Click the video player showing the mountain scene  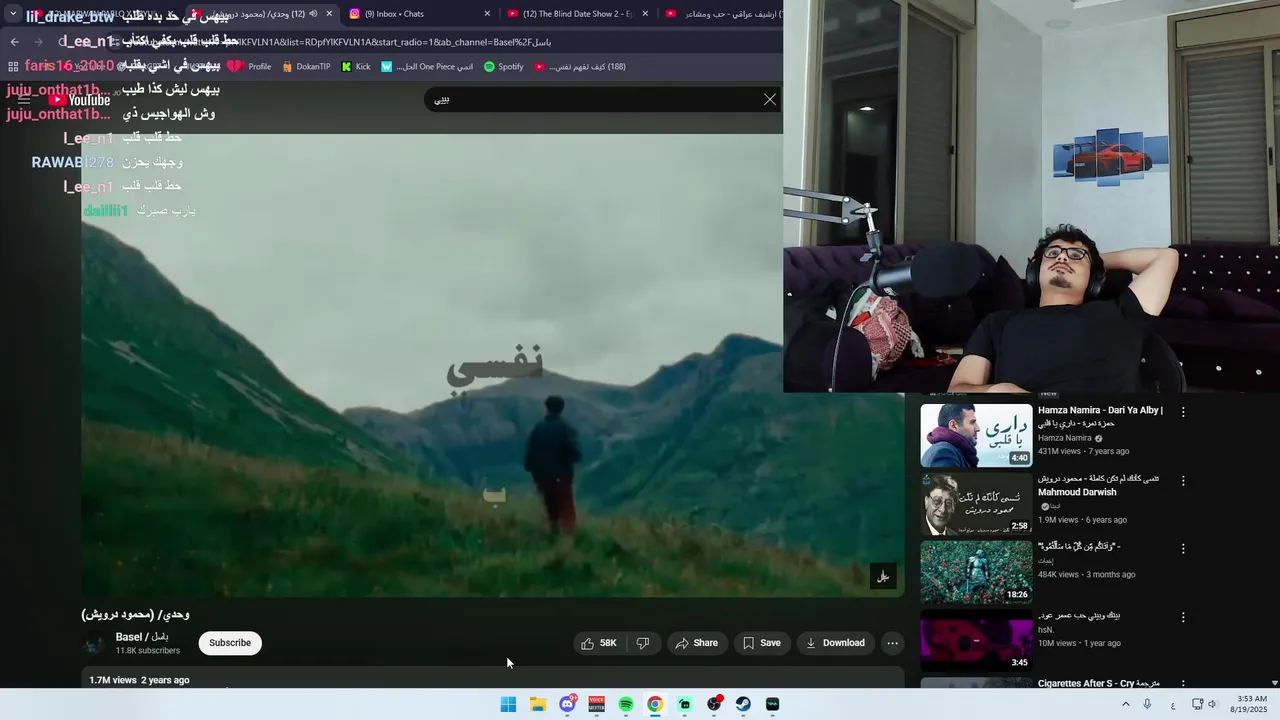tap(493, 365)
